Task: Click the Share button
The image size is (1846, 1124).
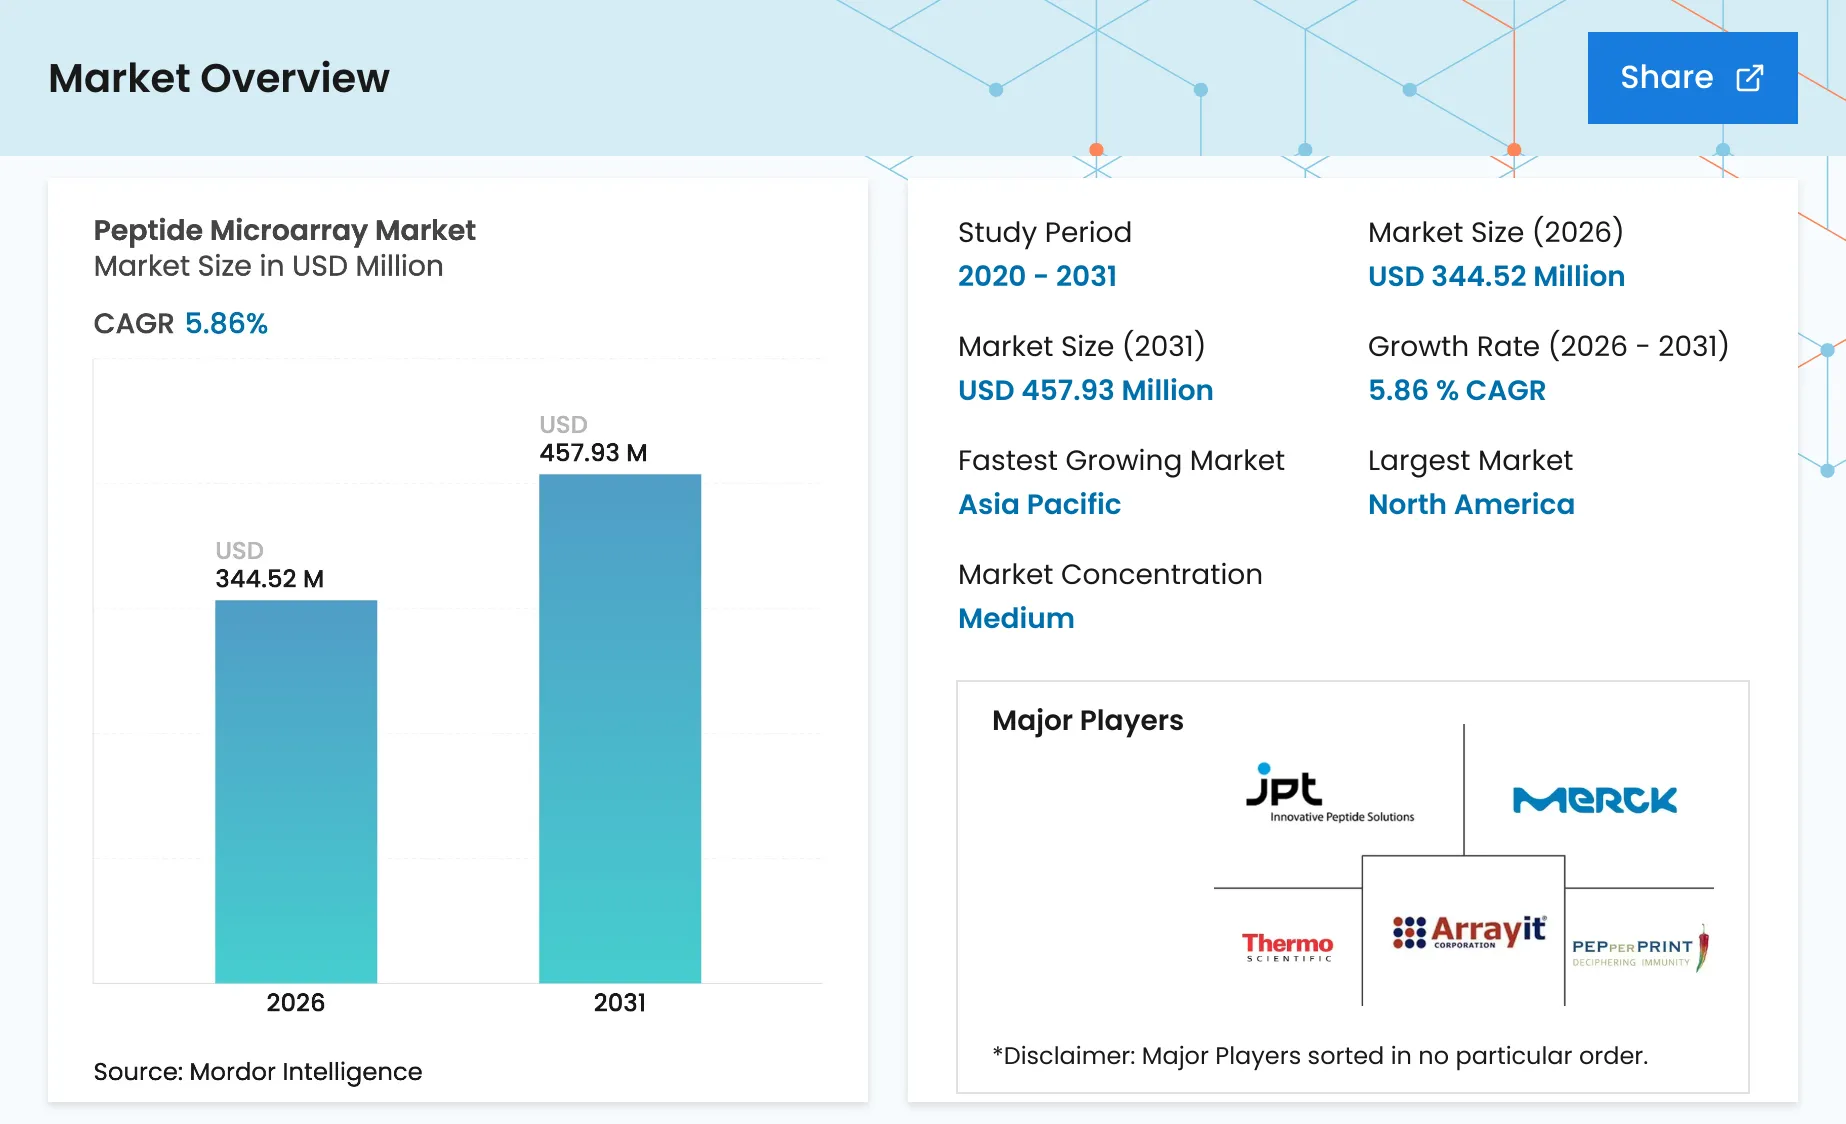Action: point(1692,77)
